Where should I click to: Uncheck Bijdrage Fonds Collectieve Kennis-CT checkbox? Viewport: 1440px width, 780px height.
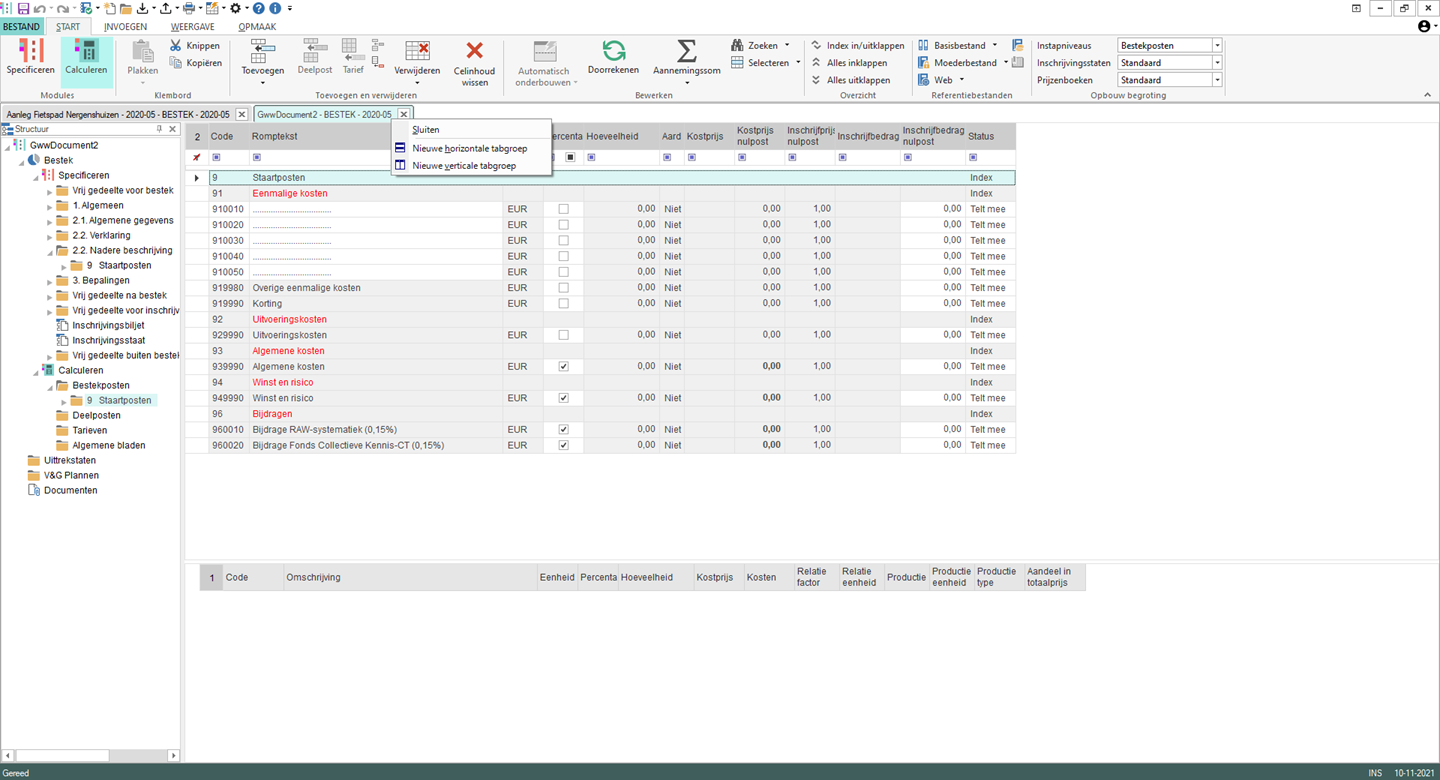(x=563, y=445)
